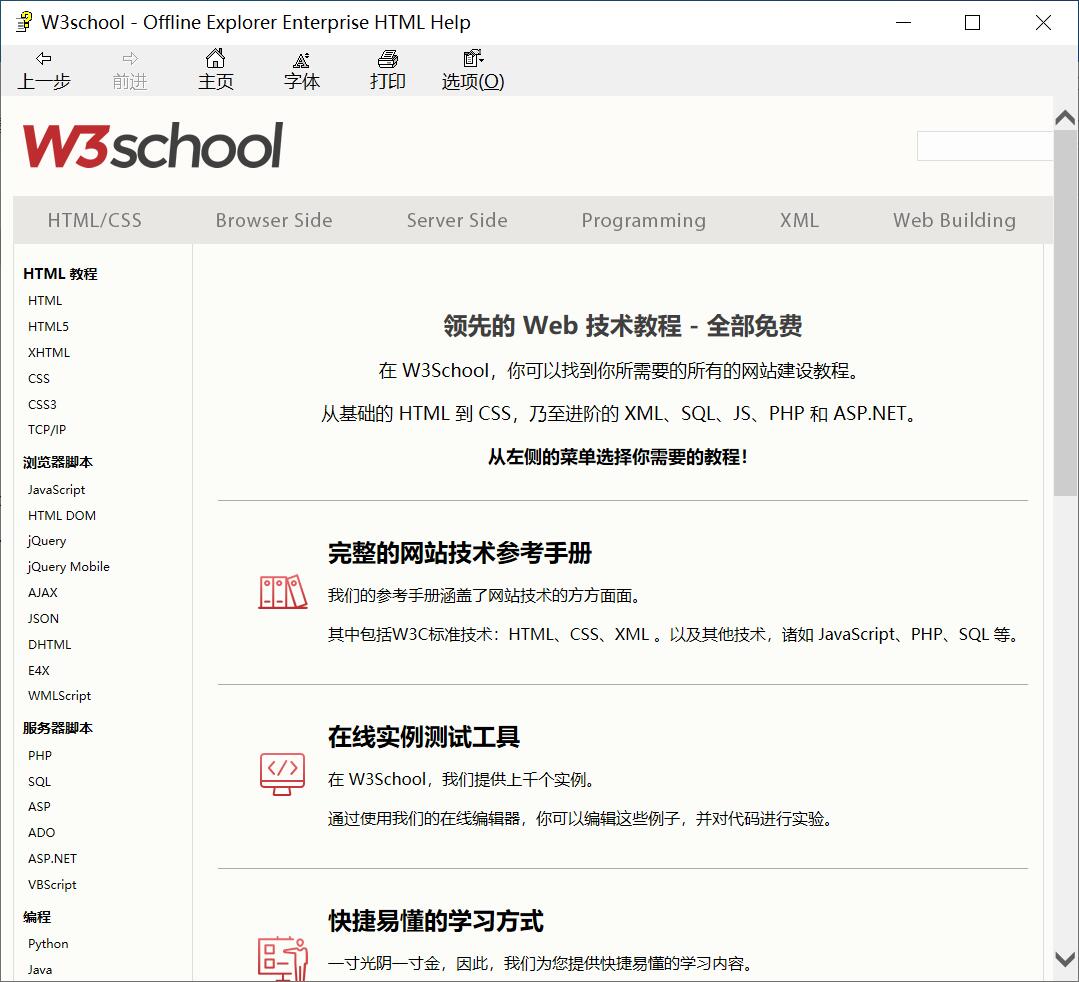This screenshot has height=982, width=1079.
Task: Open the ASP.NET tutorial link in sidebar
Action: click(52, 859)
